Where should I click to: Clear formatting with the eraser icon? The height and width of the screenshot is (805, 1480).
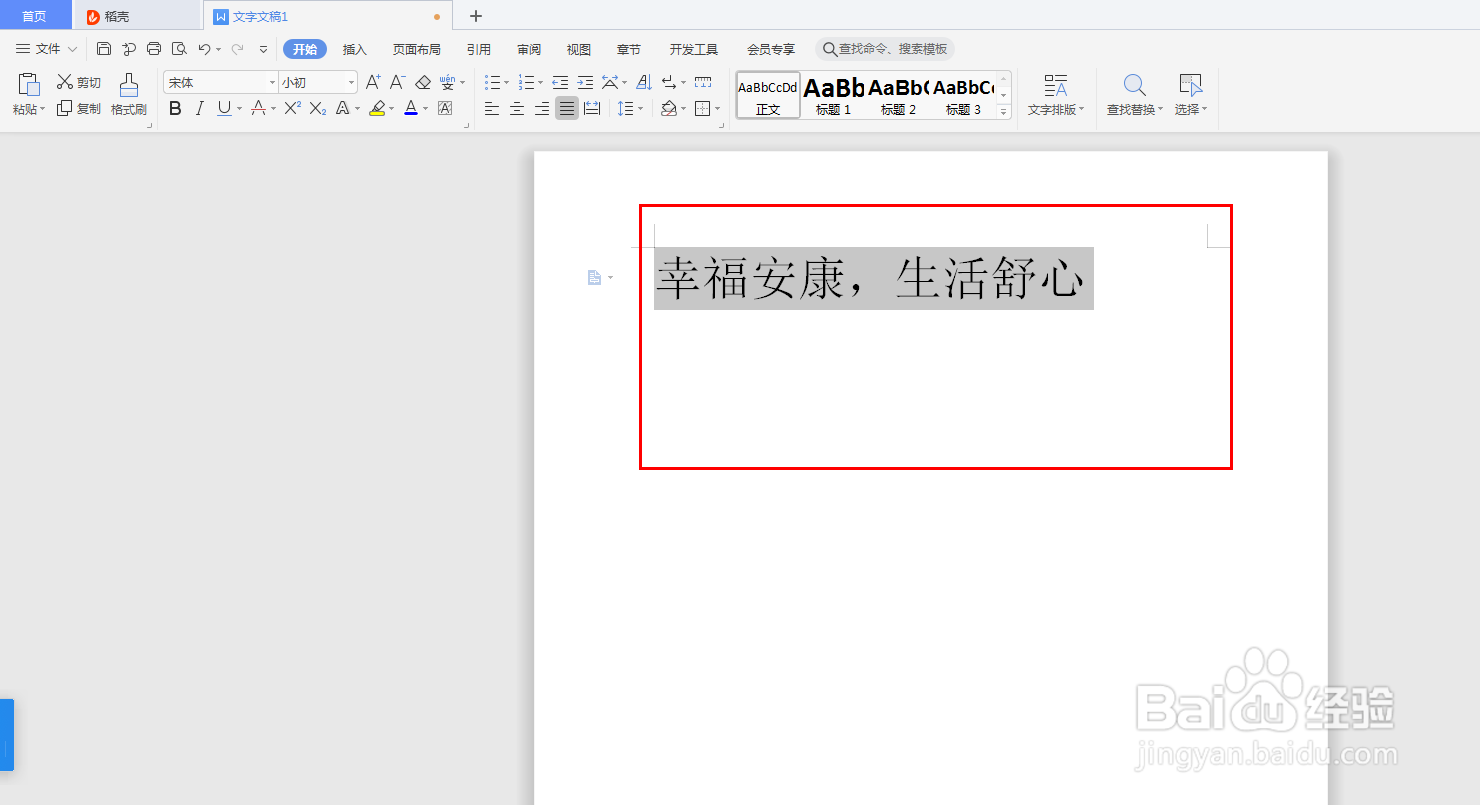[x=422, y=81]
